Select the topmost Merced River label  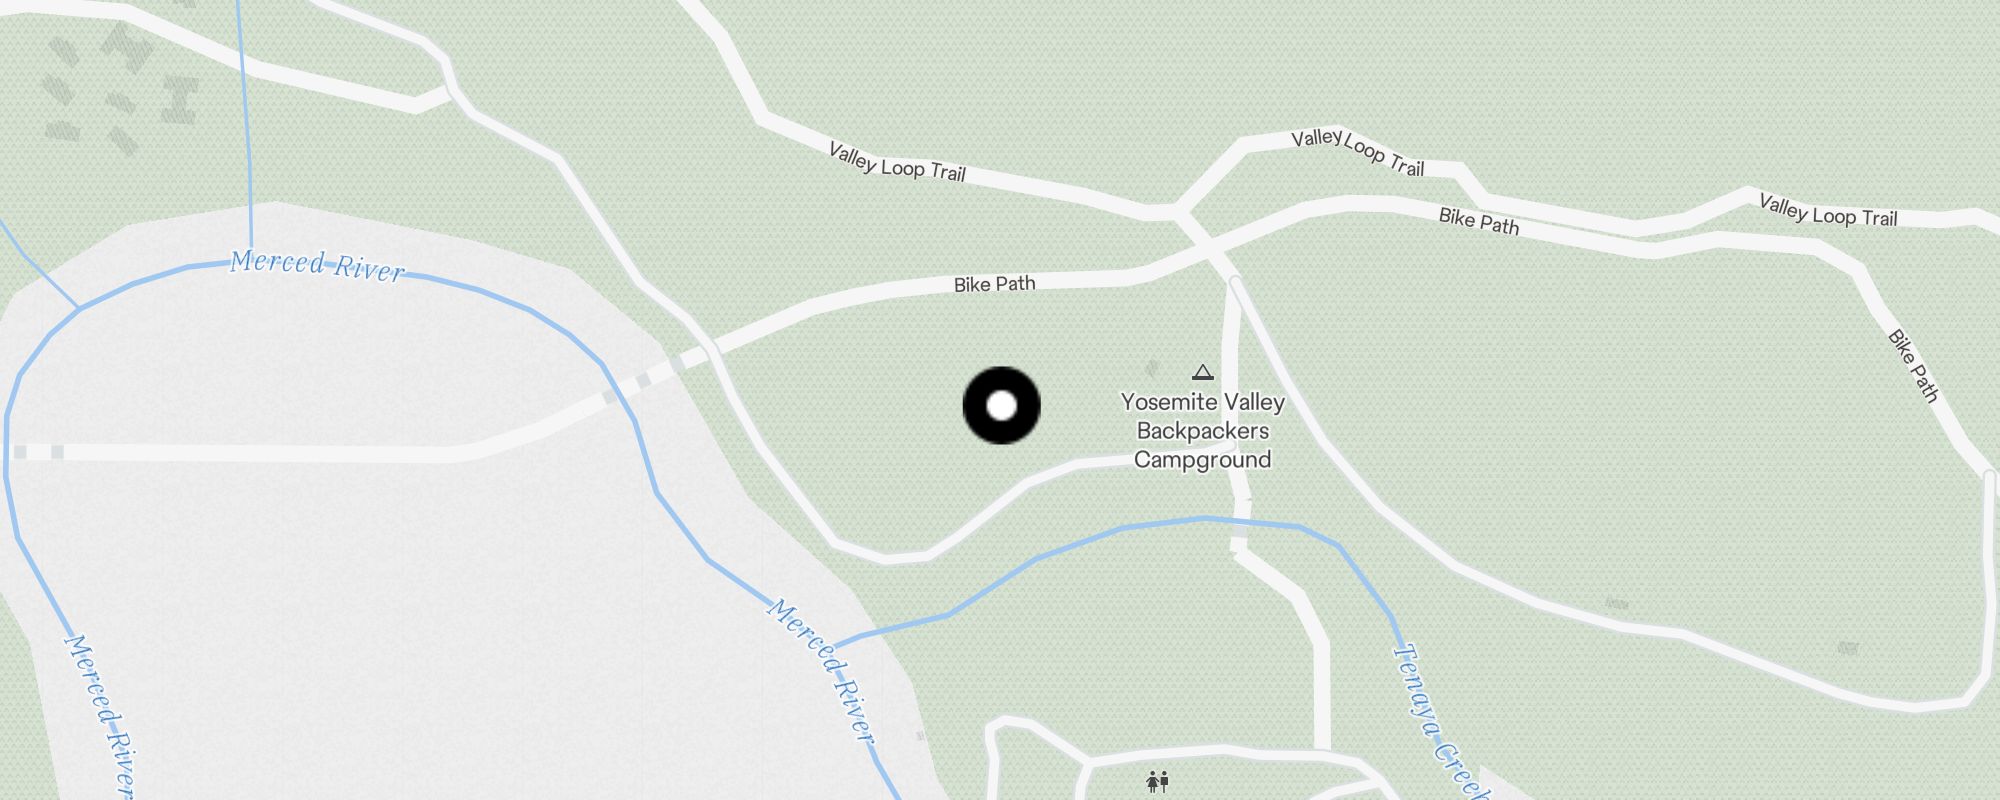click(318, 265)
